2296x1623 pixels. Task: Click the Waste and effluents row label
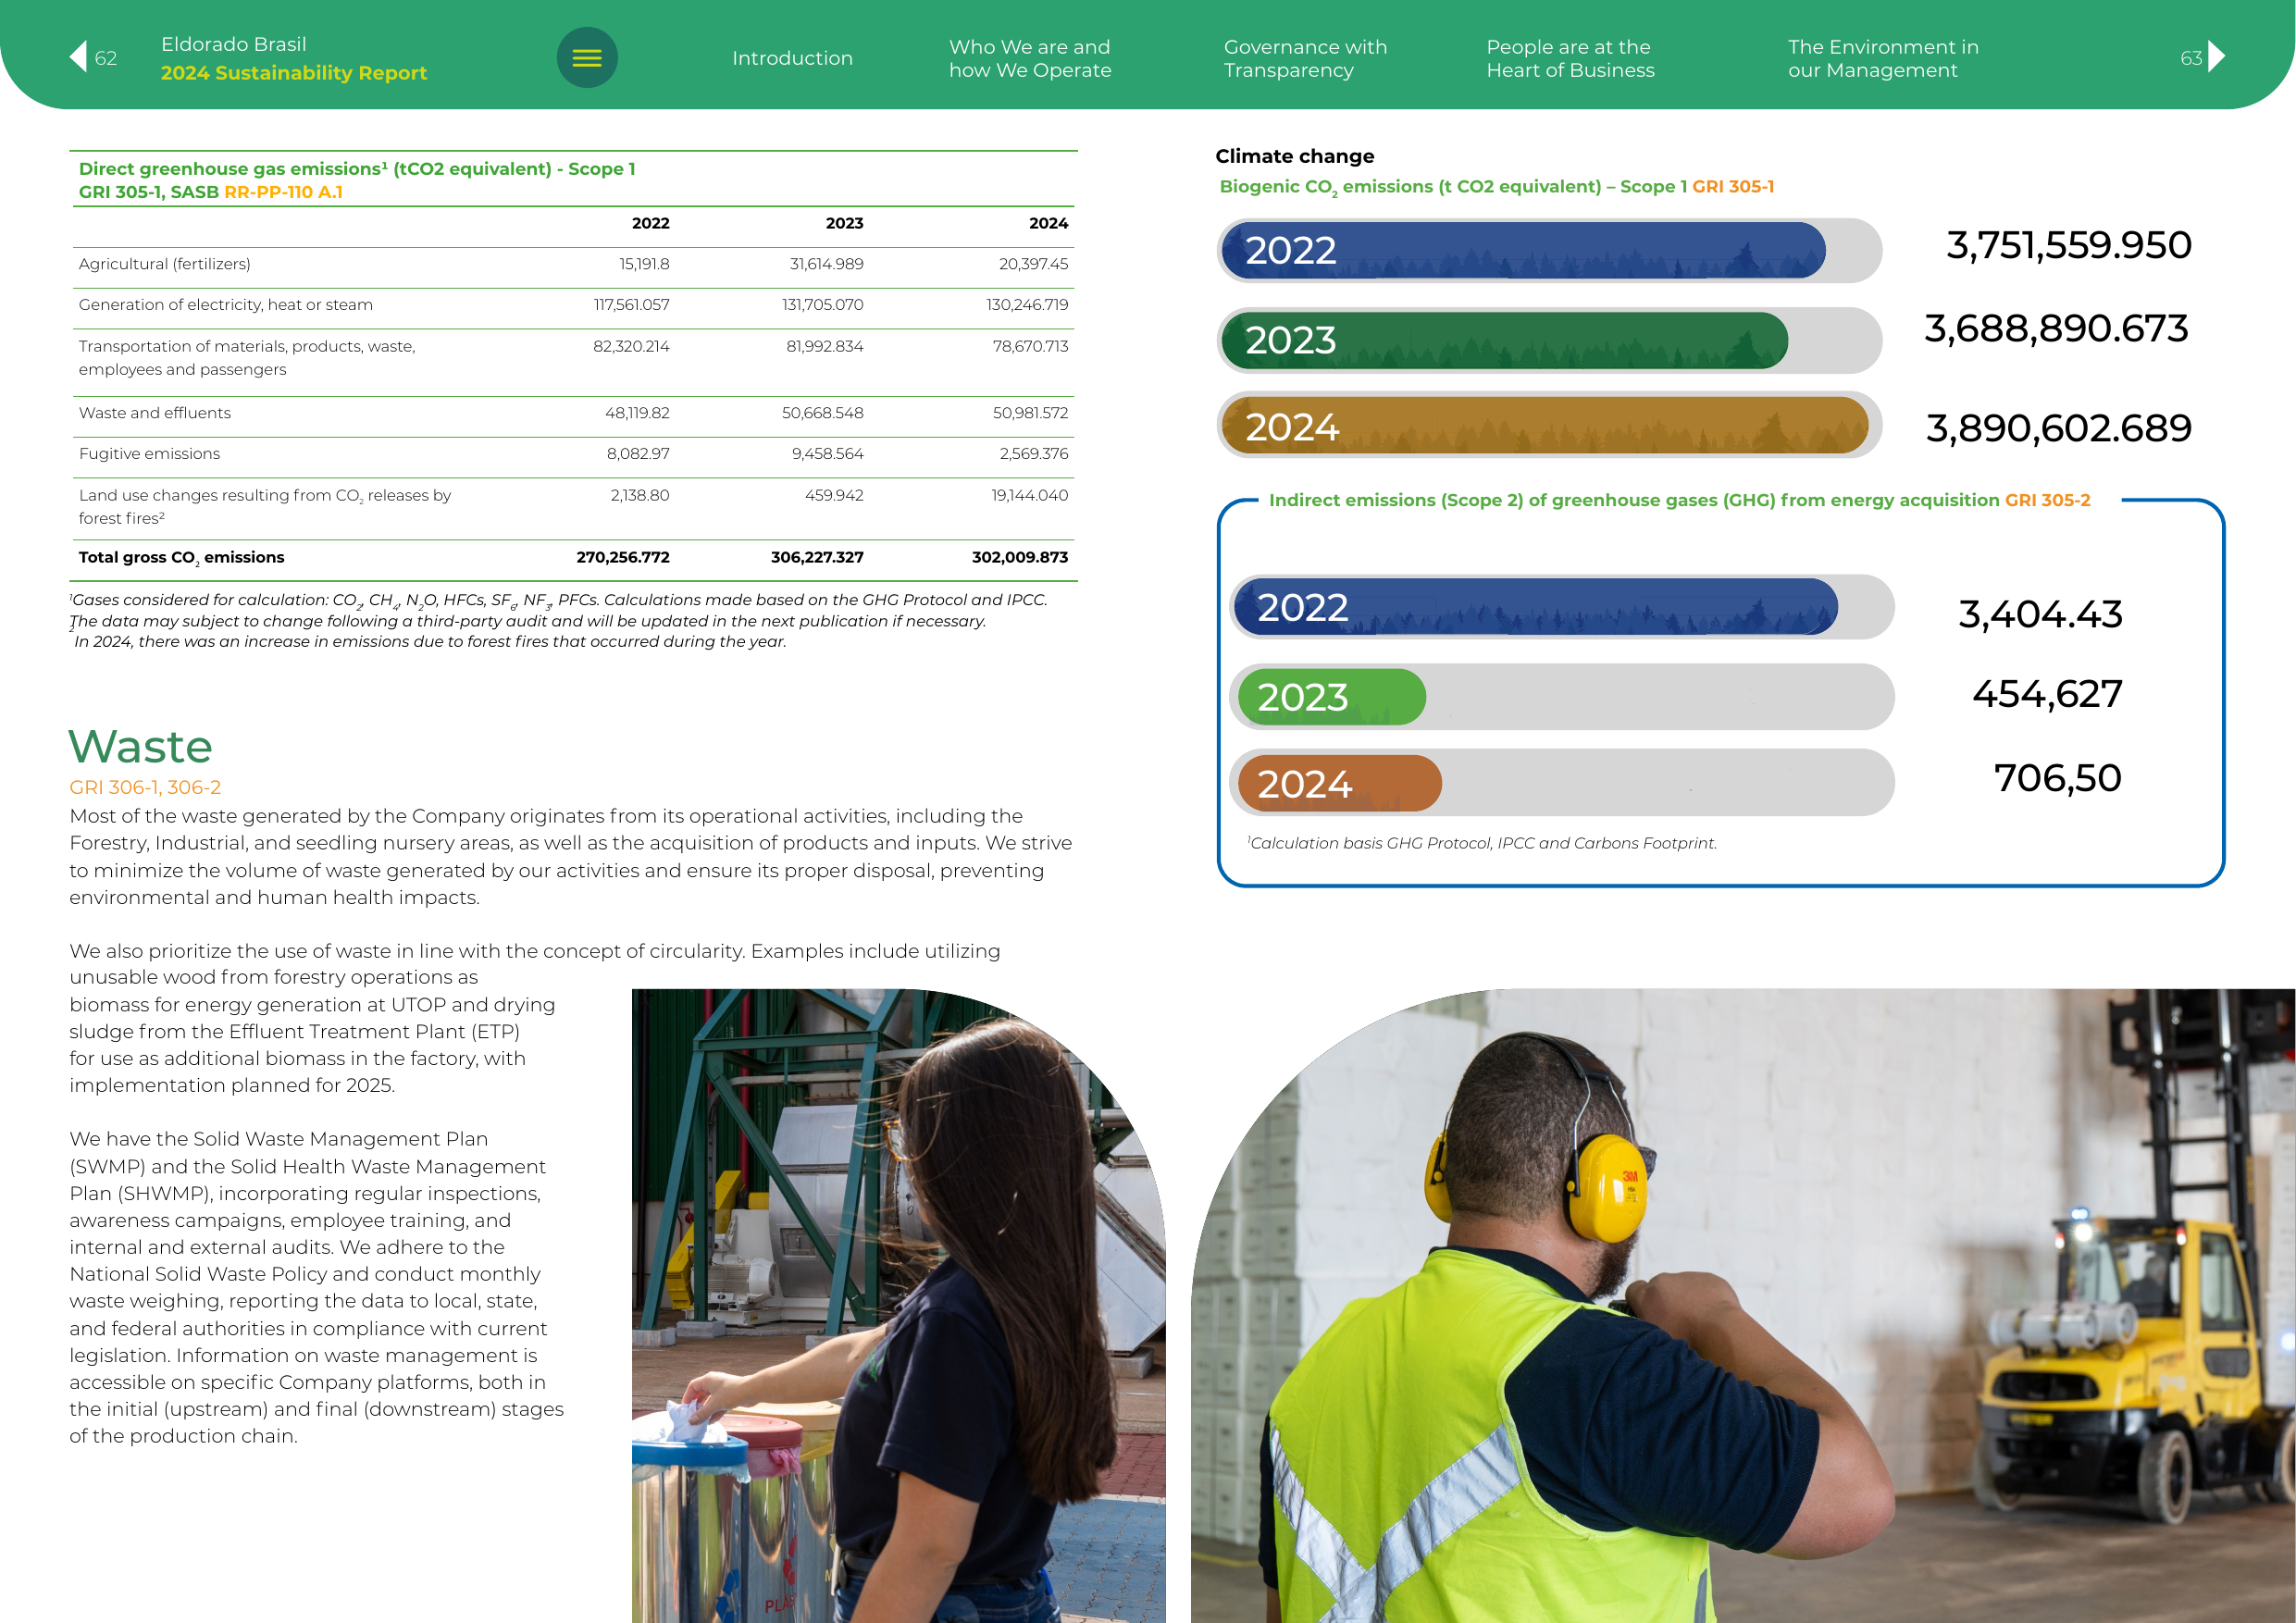pyautogui.click(x=155, y=413)
